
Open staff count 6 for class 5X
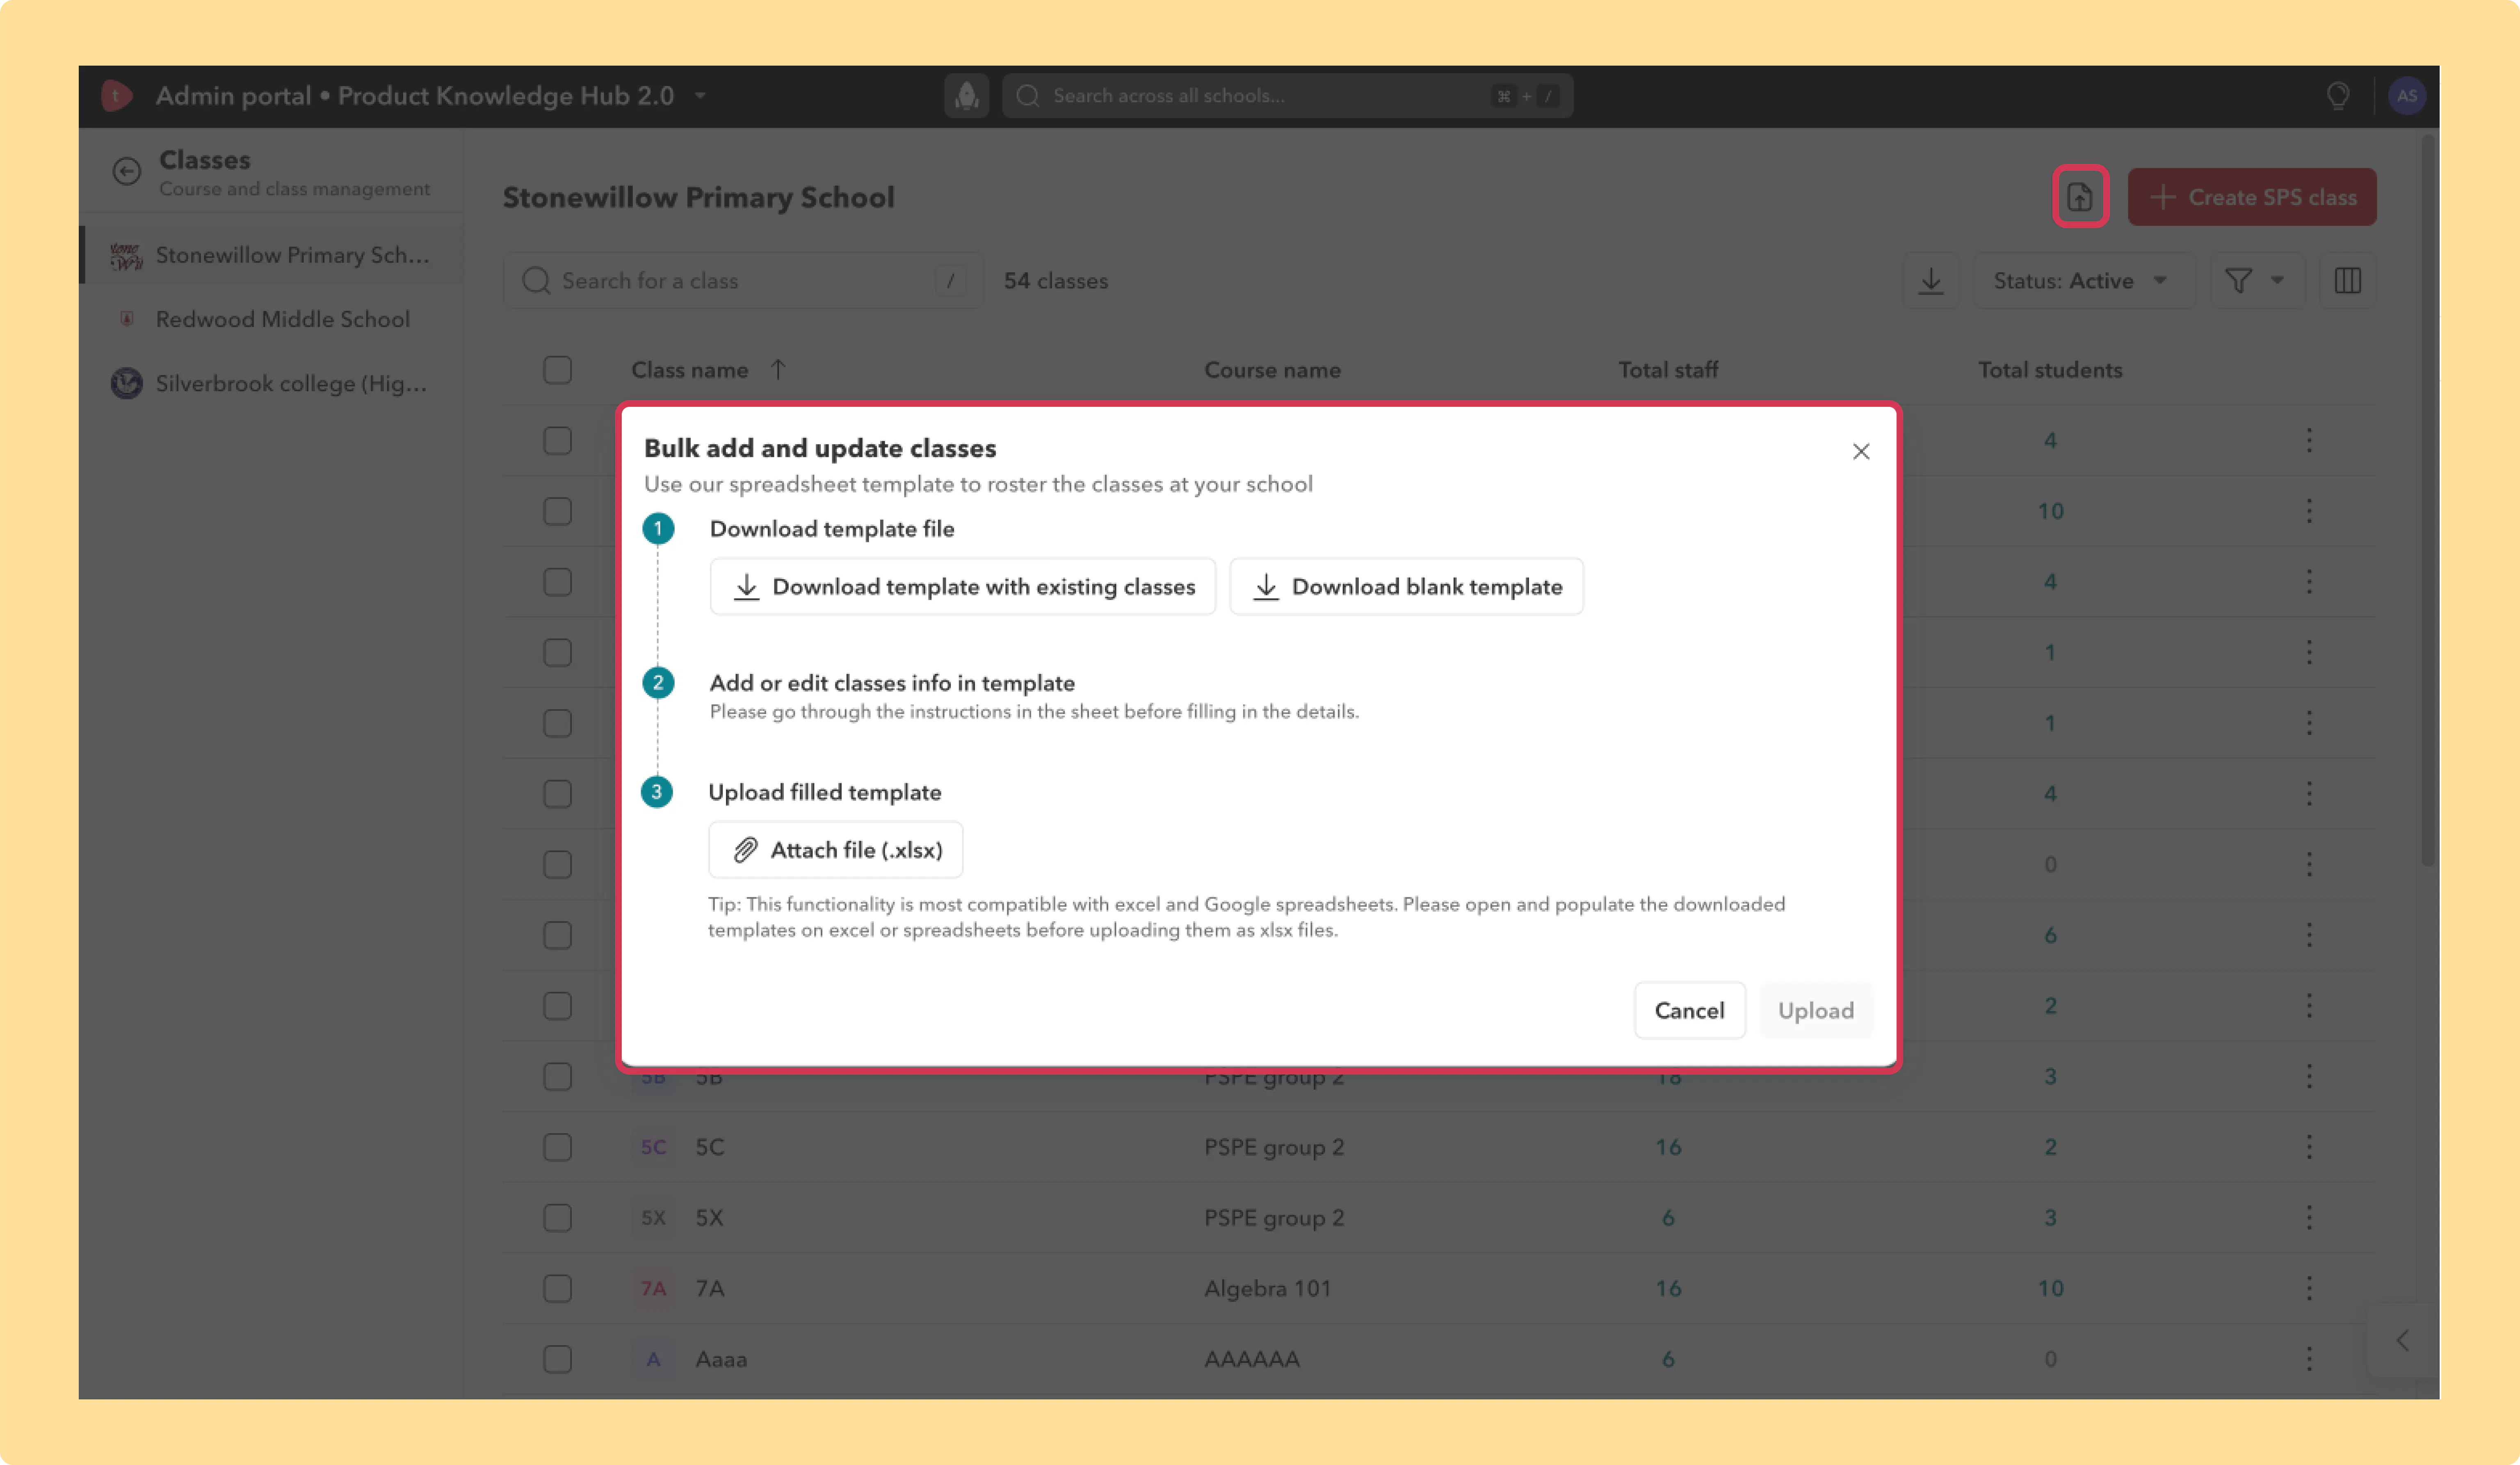coord(1668,1218)
